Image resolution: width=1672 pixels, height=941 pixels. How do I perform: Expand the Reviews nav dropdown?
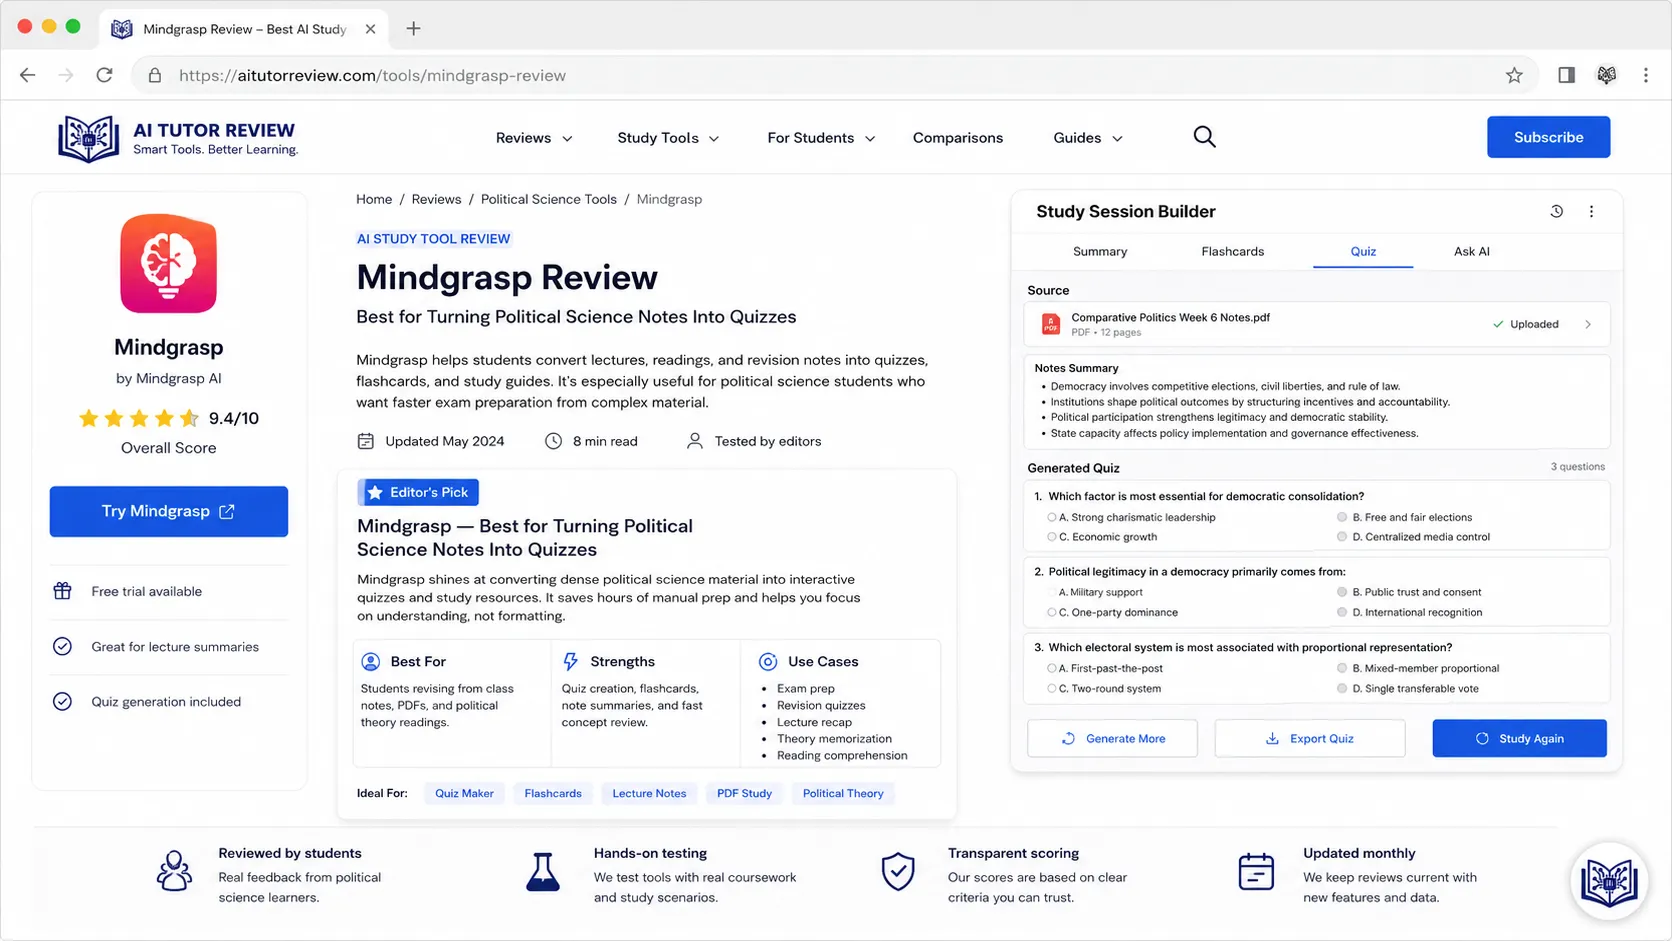pos(534,138)
